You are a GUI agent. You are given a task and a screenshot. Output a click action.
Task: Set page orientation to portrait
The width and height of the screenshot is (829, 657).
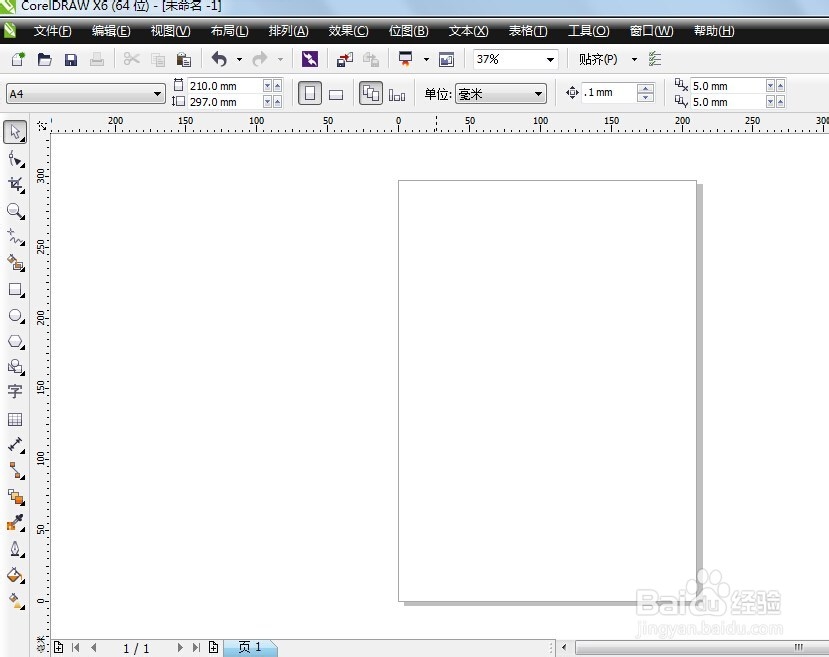pos(310,94)
